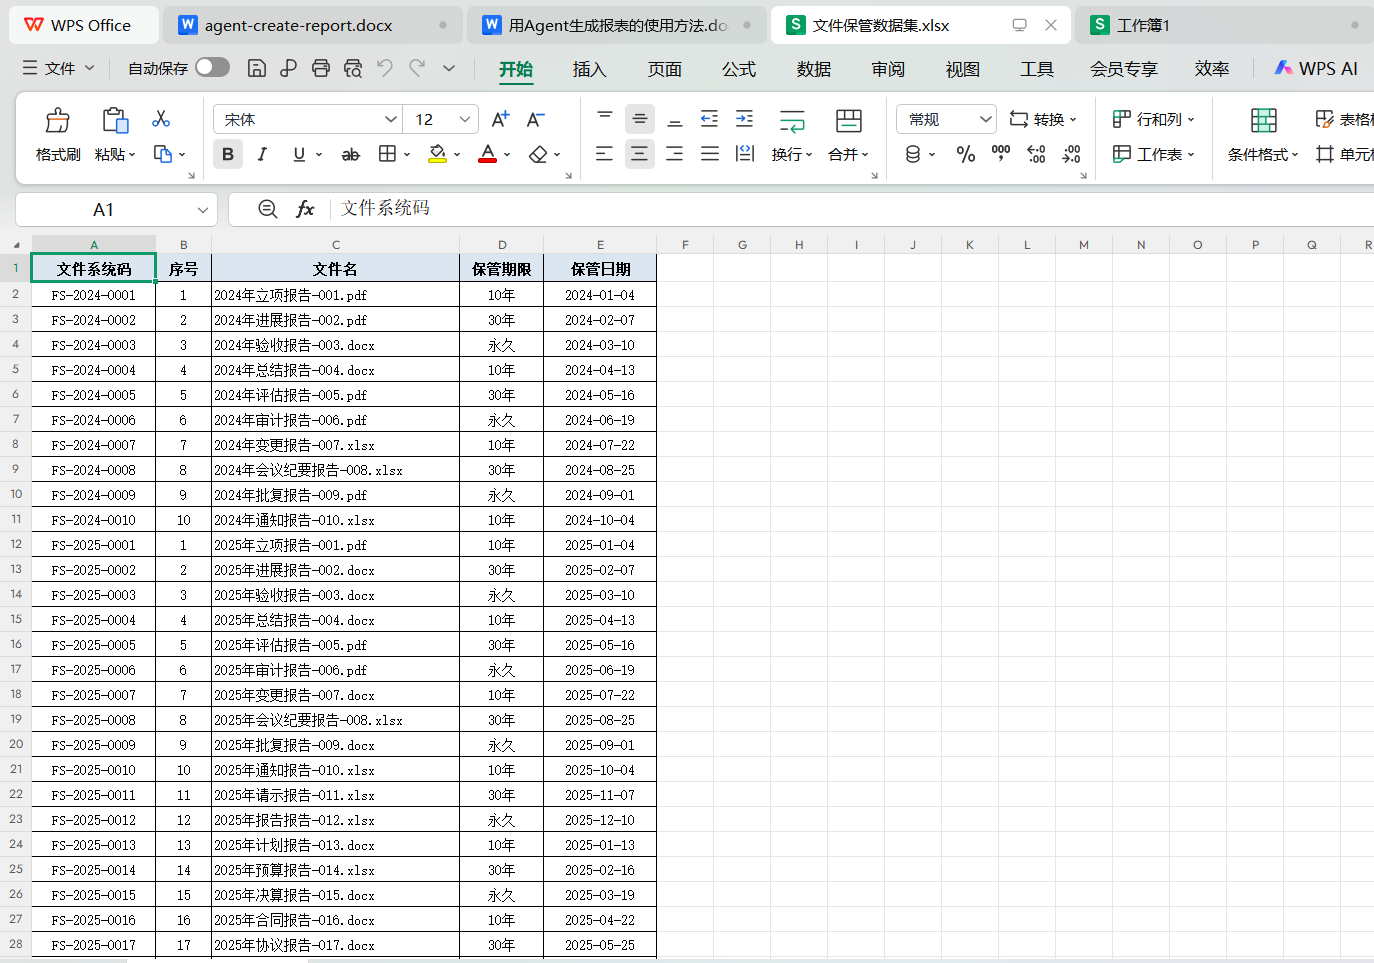Image resolution: width=1374 pixels, height=963 pixels.
Task: Click the WPS AI button
Action: tap(1316, 68)
